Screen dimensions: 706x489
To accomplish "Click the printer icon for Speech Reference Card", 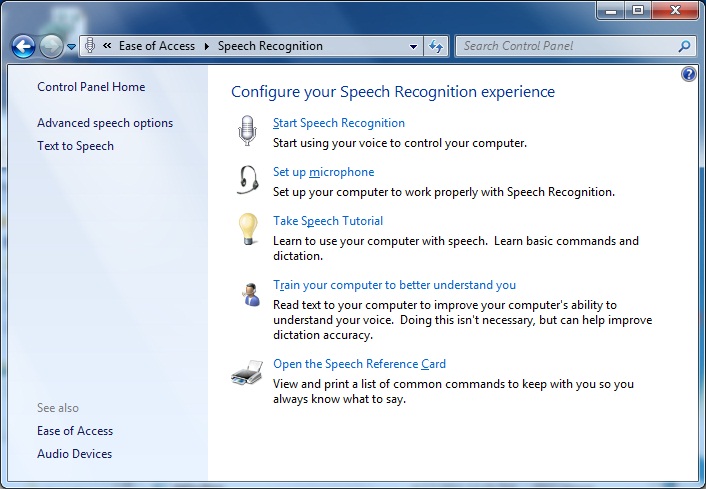I will [247, 373].
